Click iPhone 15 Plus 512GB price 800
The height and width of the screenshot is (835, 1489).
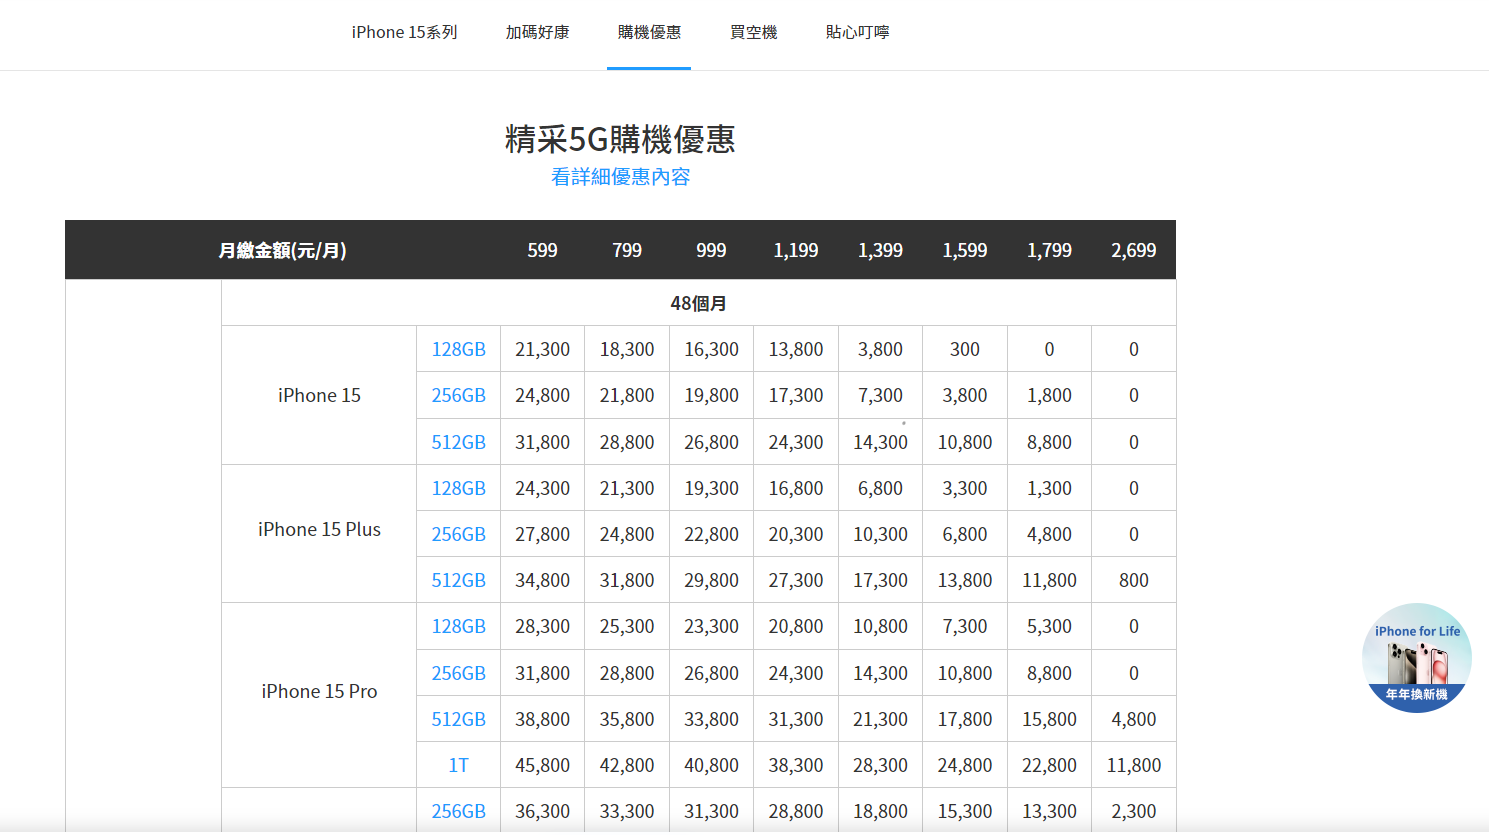pos(1134,580)
